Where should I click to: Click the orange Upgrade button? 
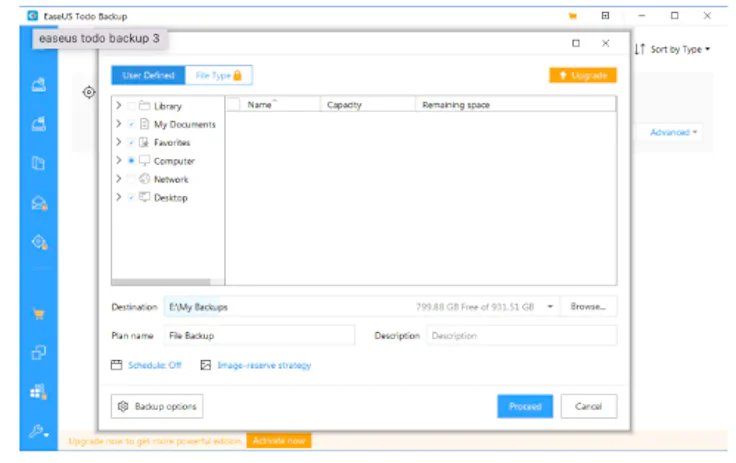(583, 75)
